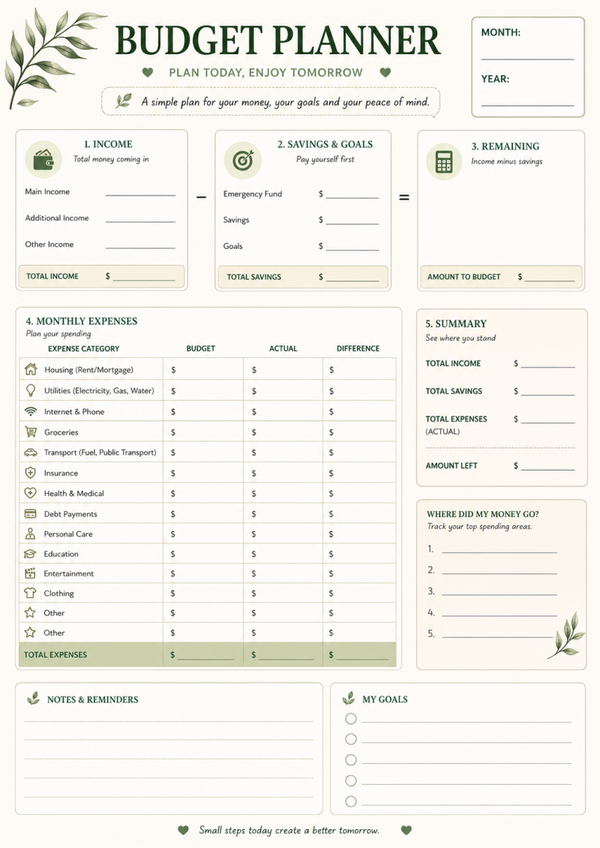This screenshot has height=848, width=600.
Task: Click the wifi icon next to Internet & Phone
Action: [x=31, y=412]
